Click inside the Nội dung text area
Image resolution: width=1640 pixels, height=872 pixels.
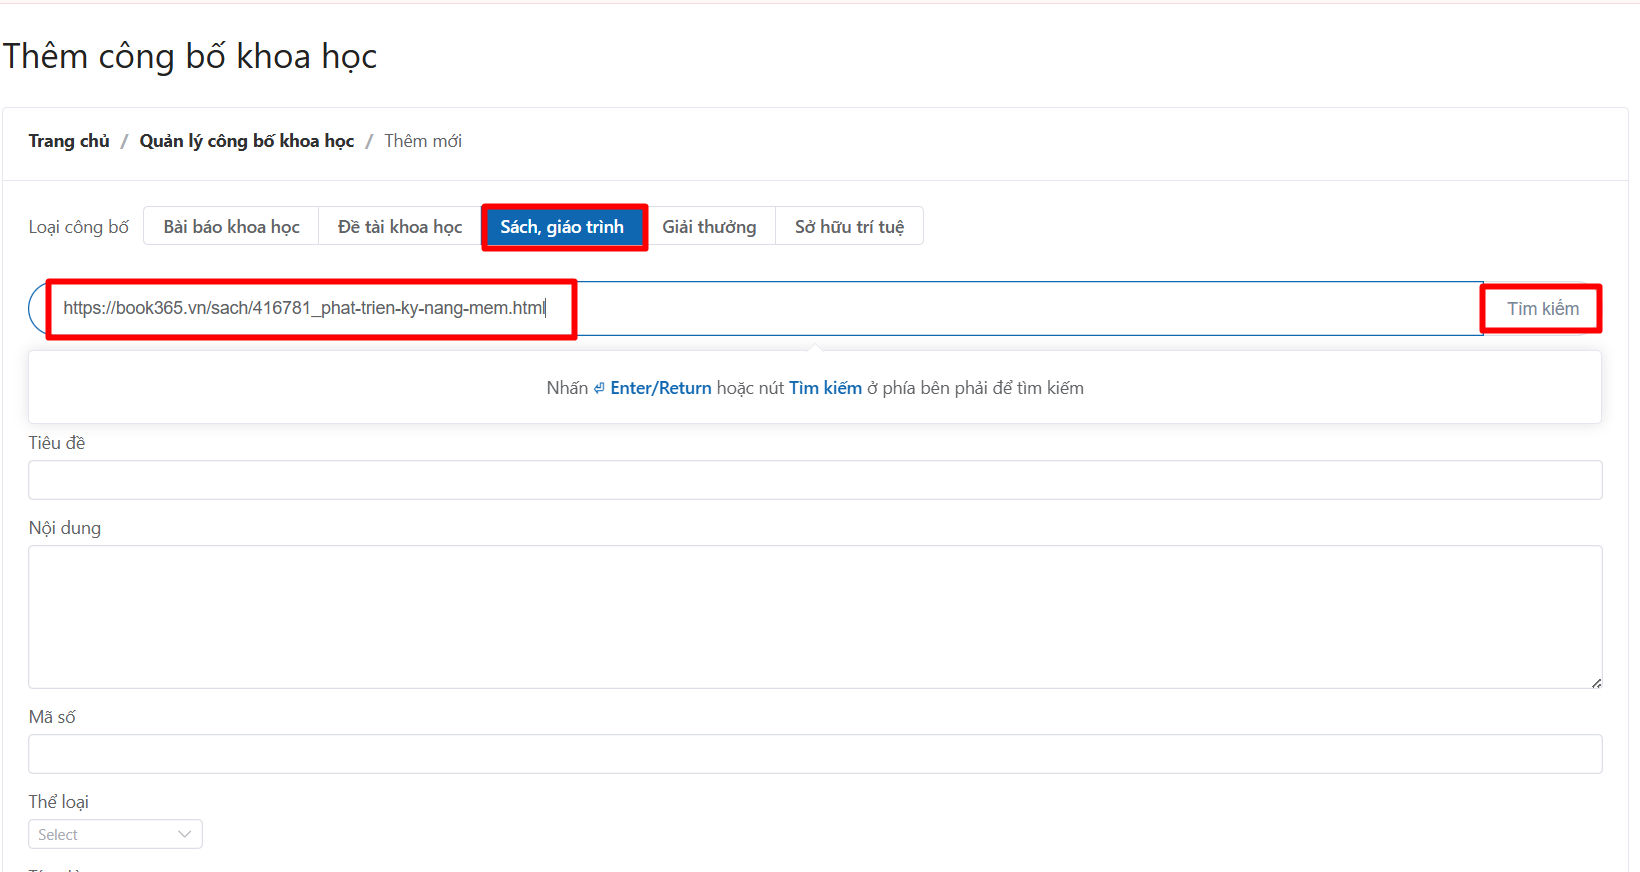click(x=815, y=616)
